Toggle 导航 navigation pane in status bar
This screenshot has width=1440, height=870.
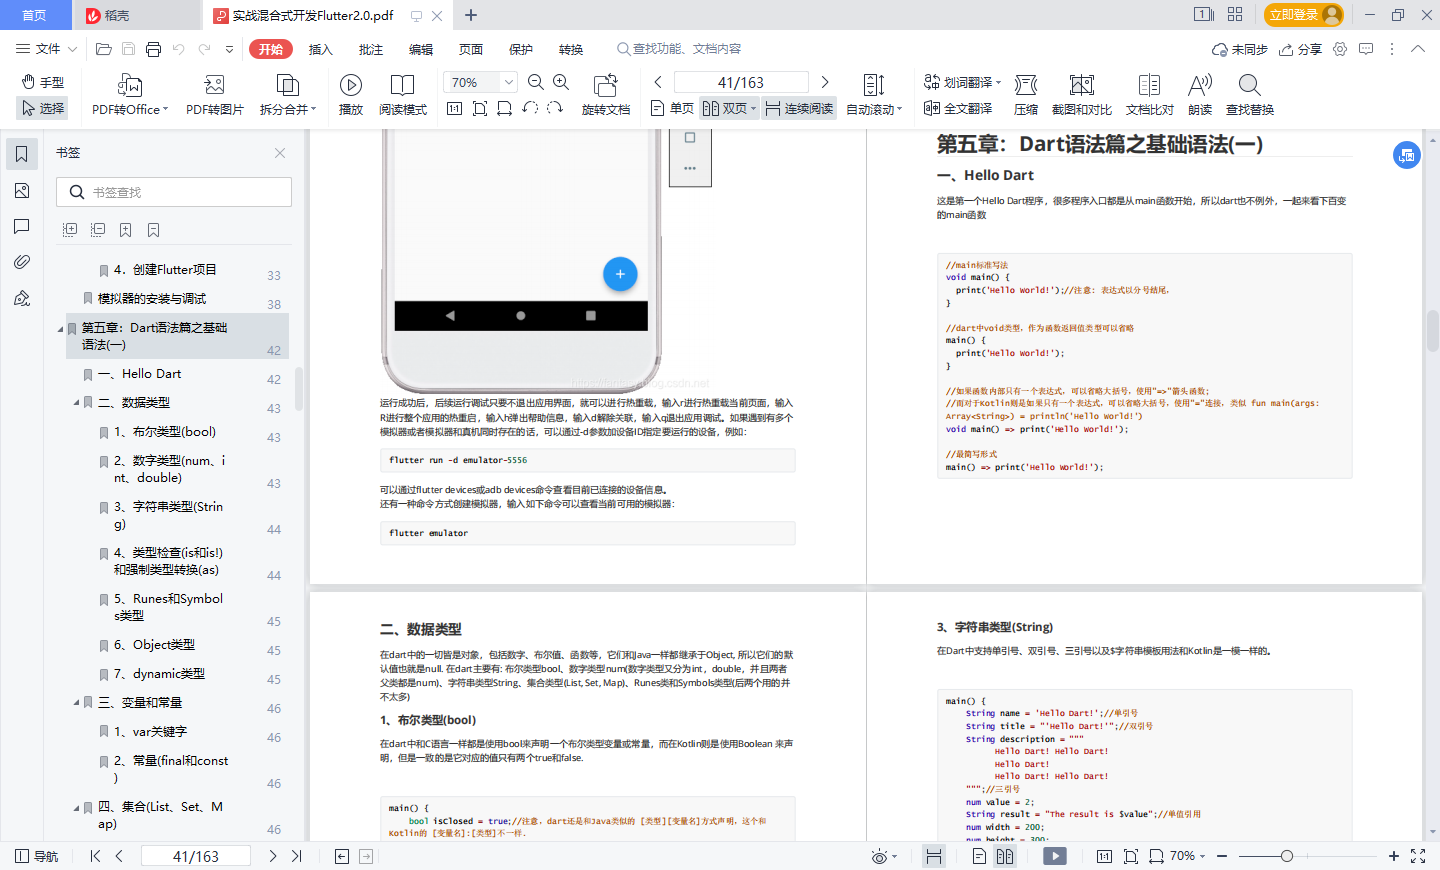(x=37, y=856)
